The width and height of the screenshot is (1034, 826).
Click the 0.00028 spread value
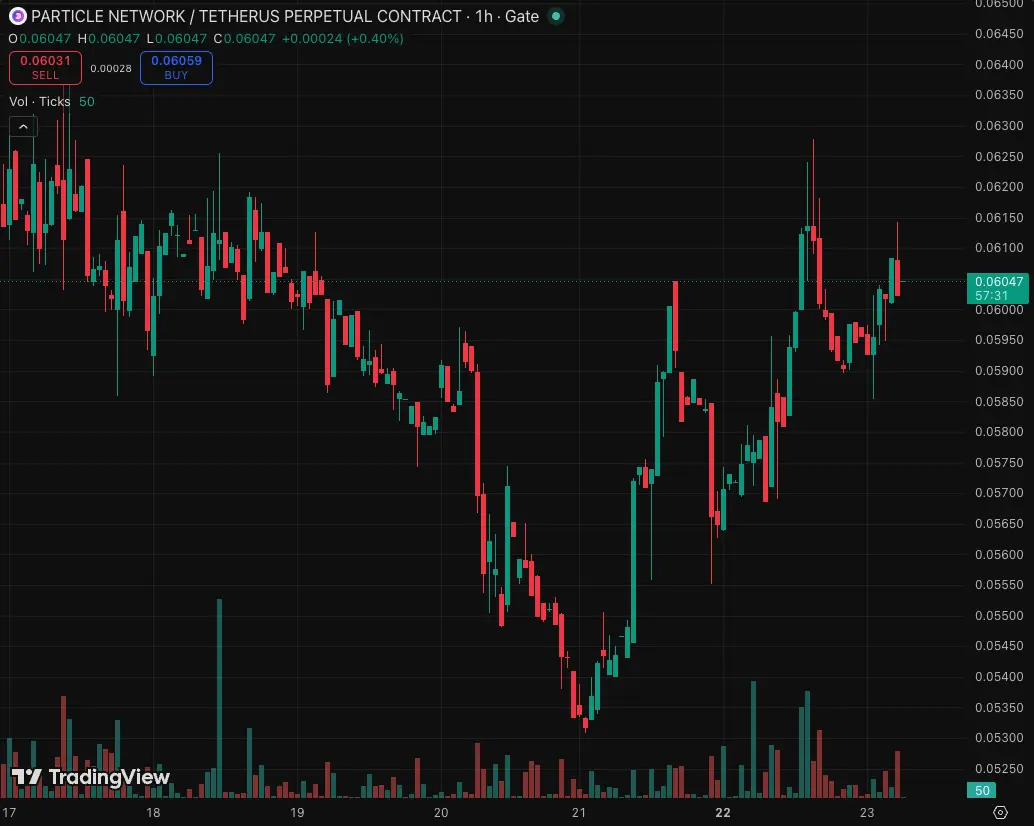(x=111, y=69)
